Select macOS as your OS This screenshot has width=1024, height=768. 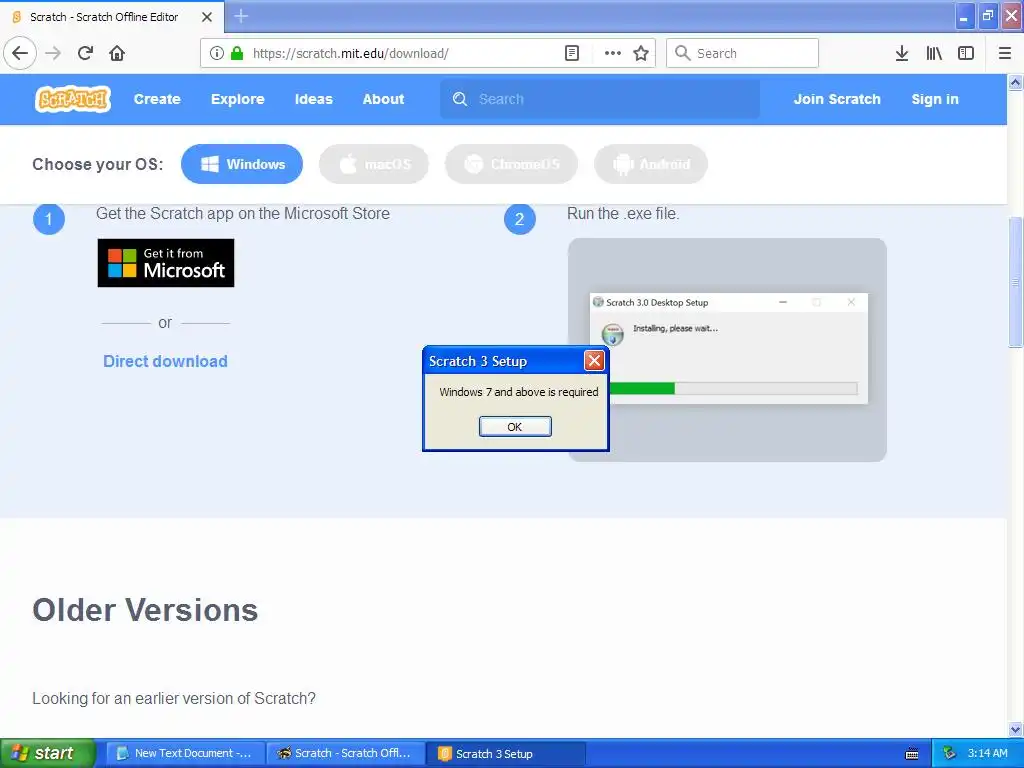374,164
